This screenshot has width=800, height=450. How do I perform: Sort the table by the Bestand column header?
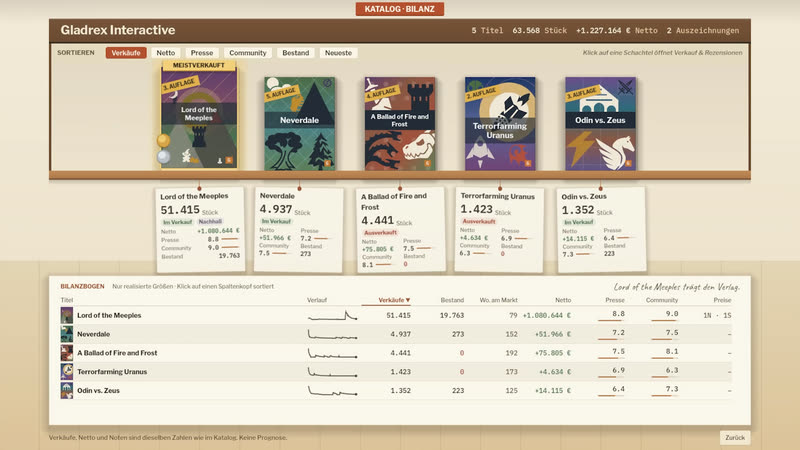pos(452,300)
